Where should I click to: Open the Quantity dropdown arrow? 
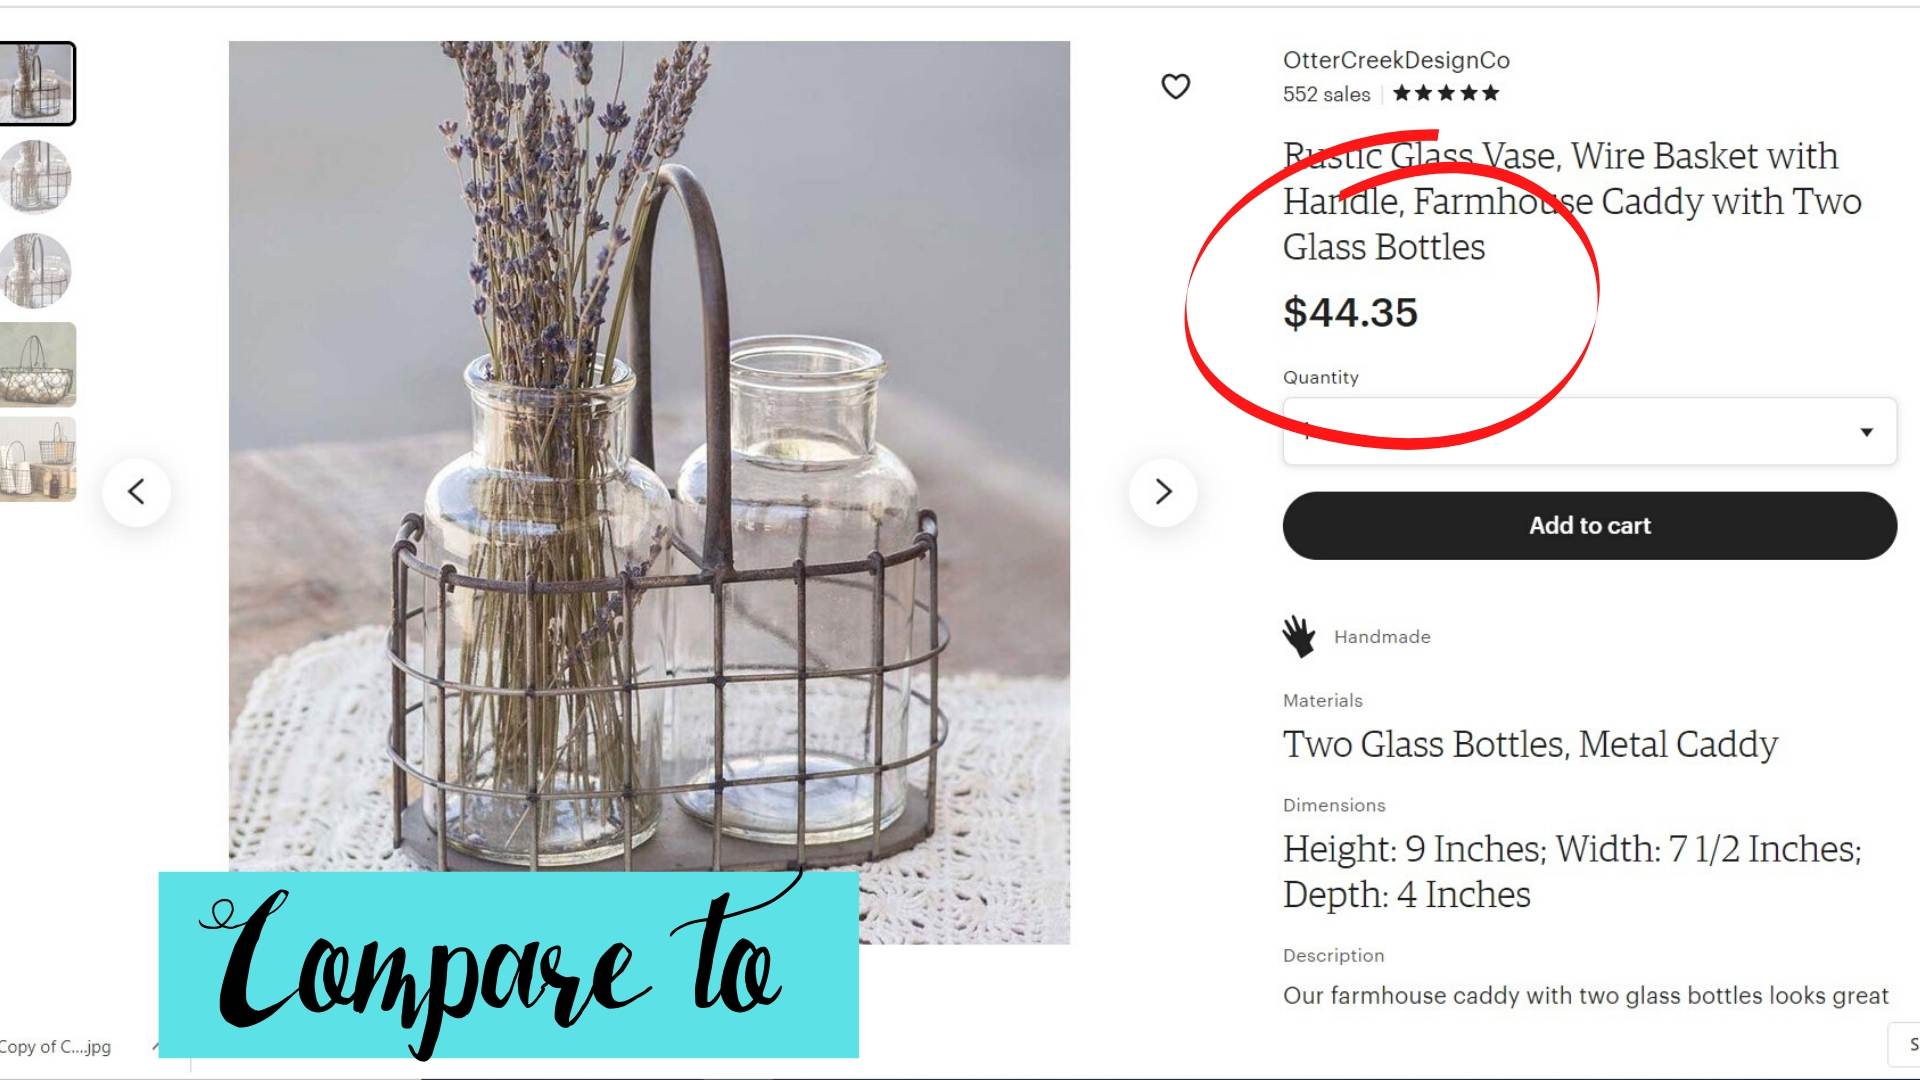pyautogui.click(x=1866, y=432)
